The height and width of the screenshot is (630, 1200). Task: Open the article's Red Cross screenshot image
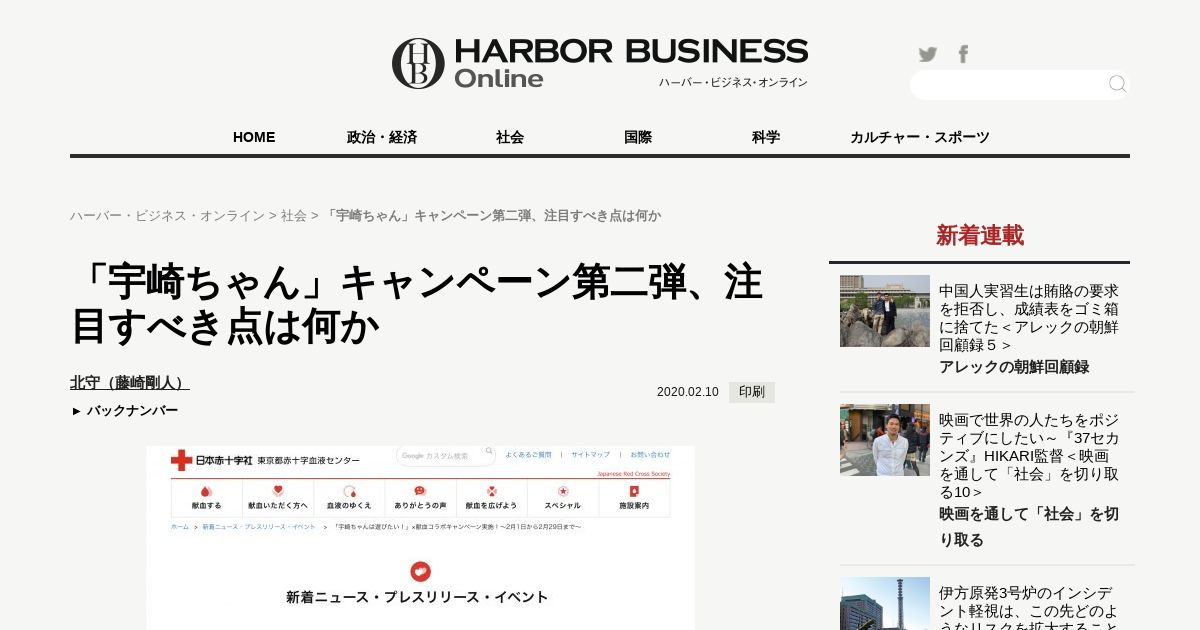coord(420,538)
